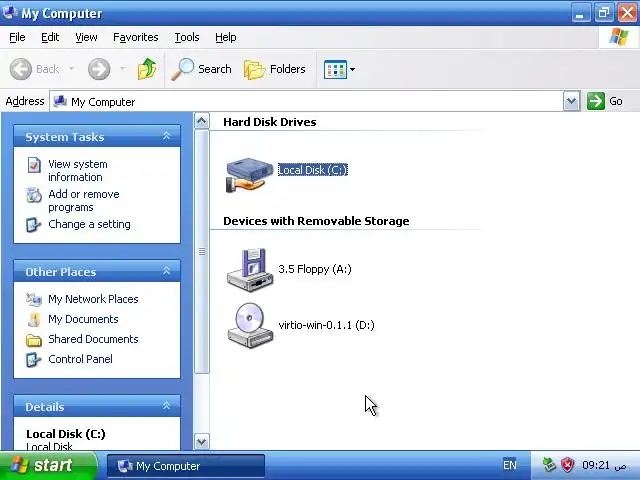Image resolution: width=640 pixels, height=480 pixels.
Task: Open Shared Documents link
Action: tap(93, 339)
